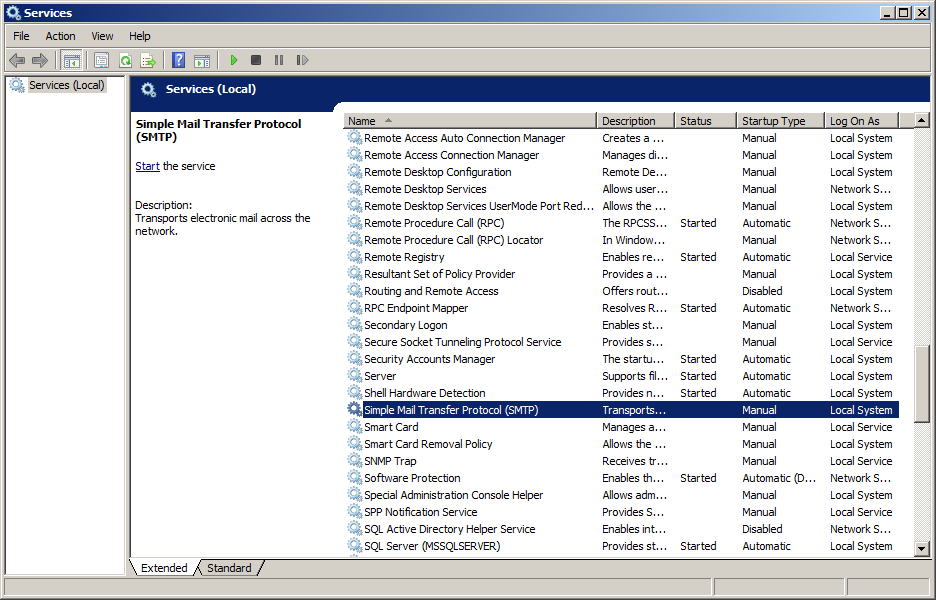Sort the list by the Name column header
Image resolution: width=936 pixels, height=600 pixels.
(470, 121)
